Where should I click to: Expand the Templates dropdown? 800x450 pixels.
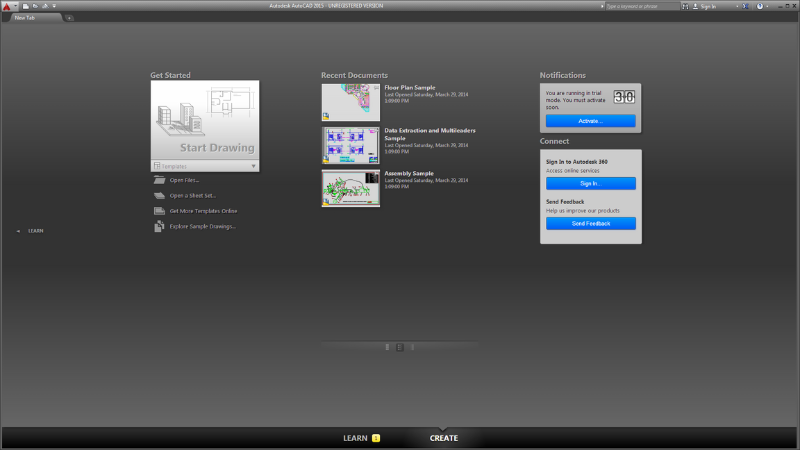pos(254,166)
